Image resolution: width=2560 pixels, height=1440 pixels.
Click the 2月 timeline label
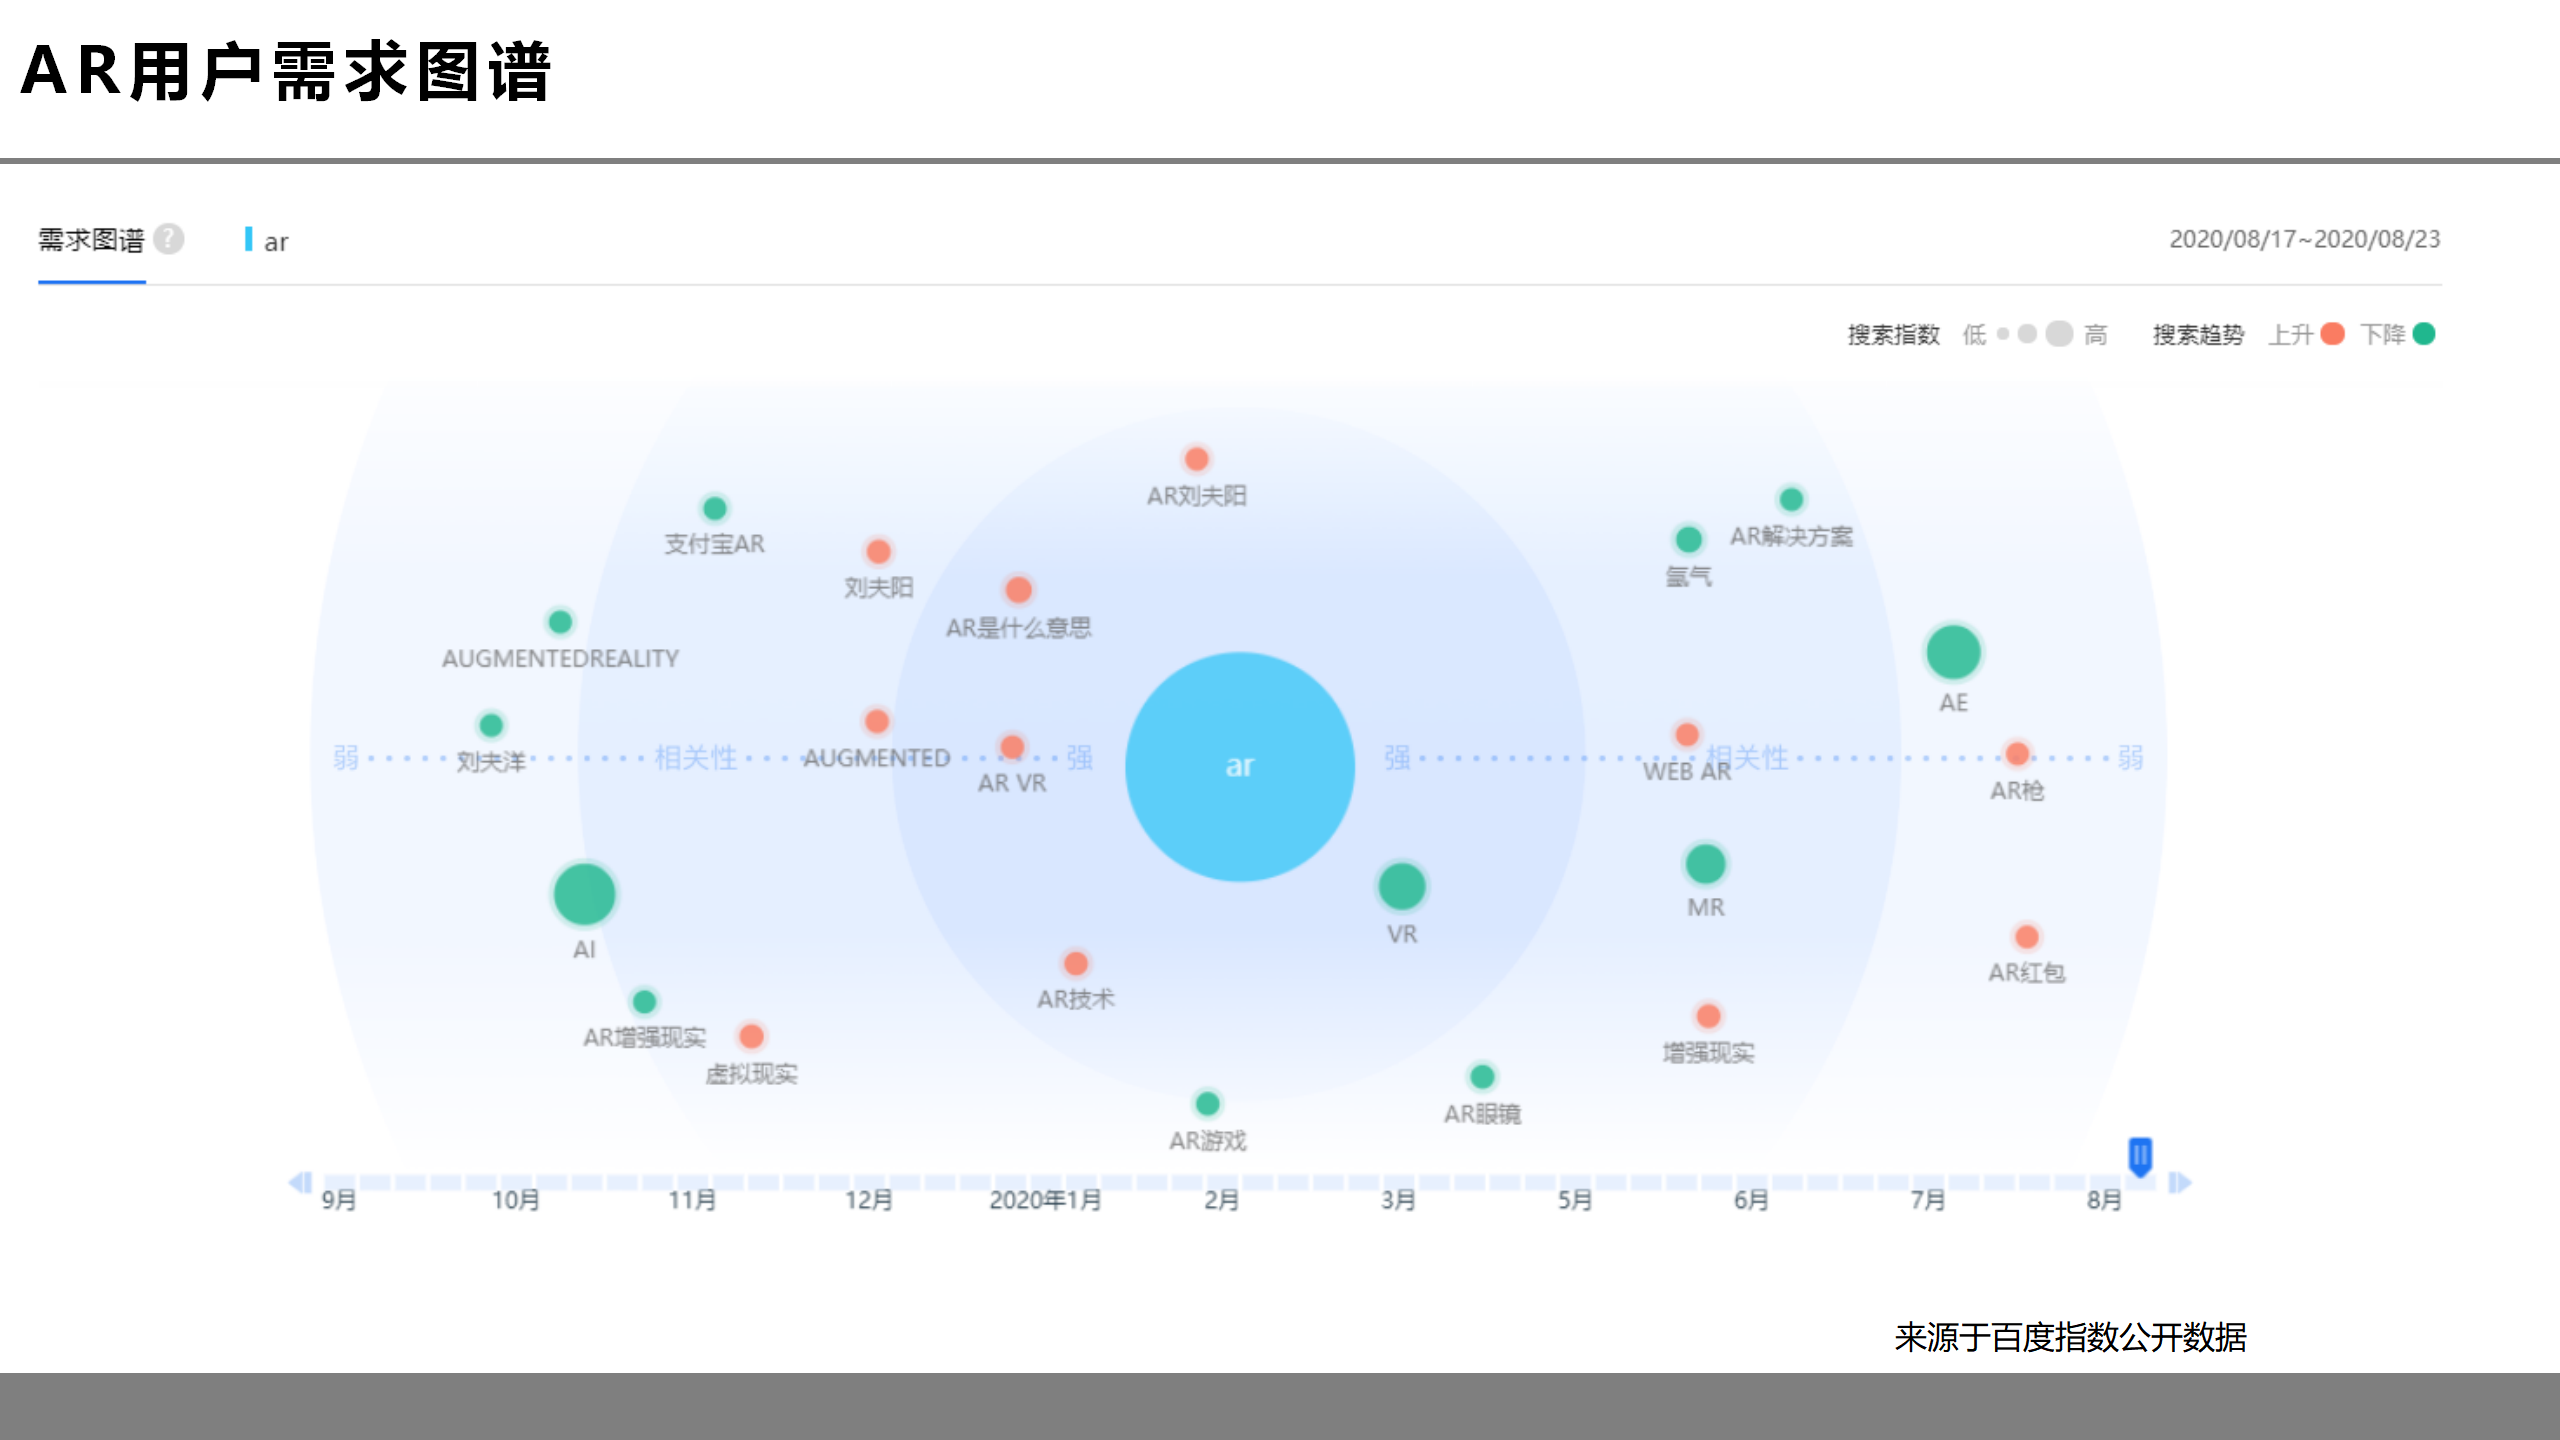(x=1222, y=1200)
